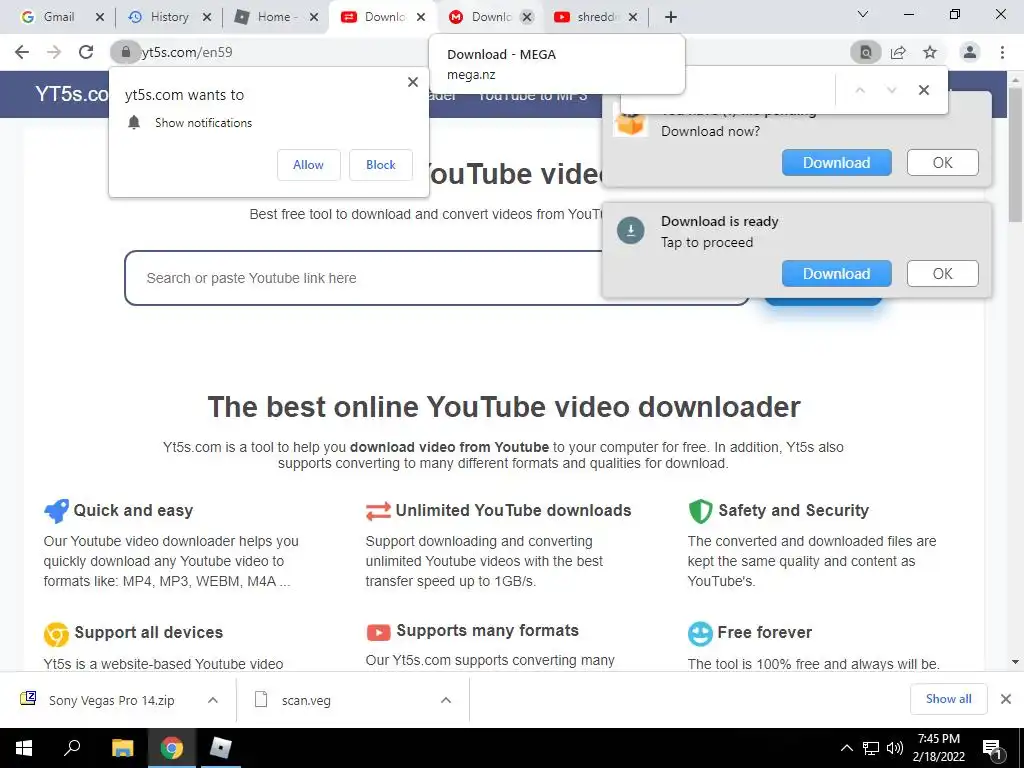Click OK in the pending file popup
Image resolution: width=1024 pixels, height=768 pixels.
942,163
